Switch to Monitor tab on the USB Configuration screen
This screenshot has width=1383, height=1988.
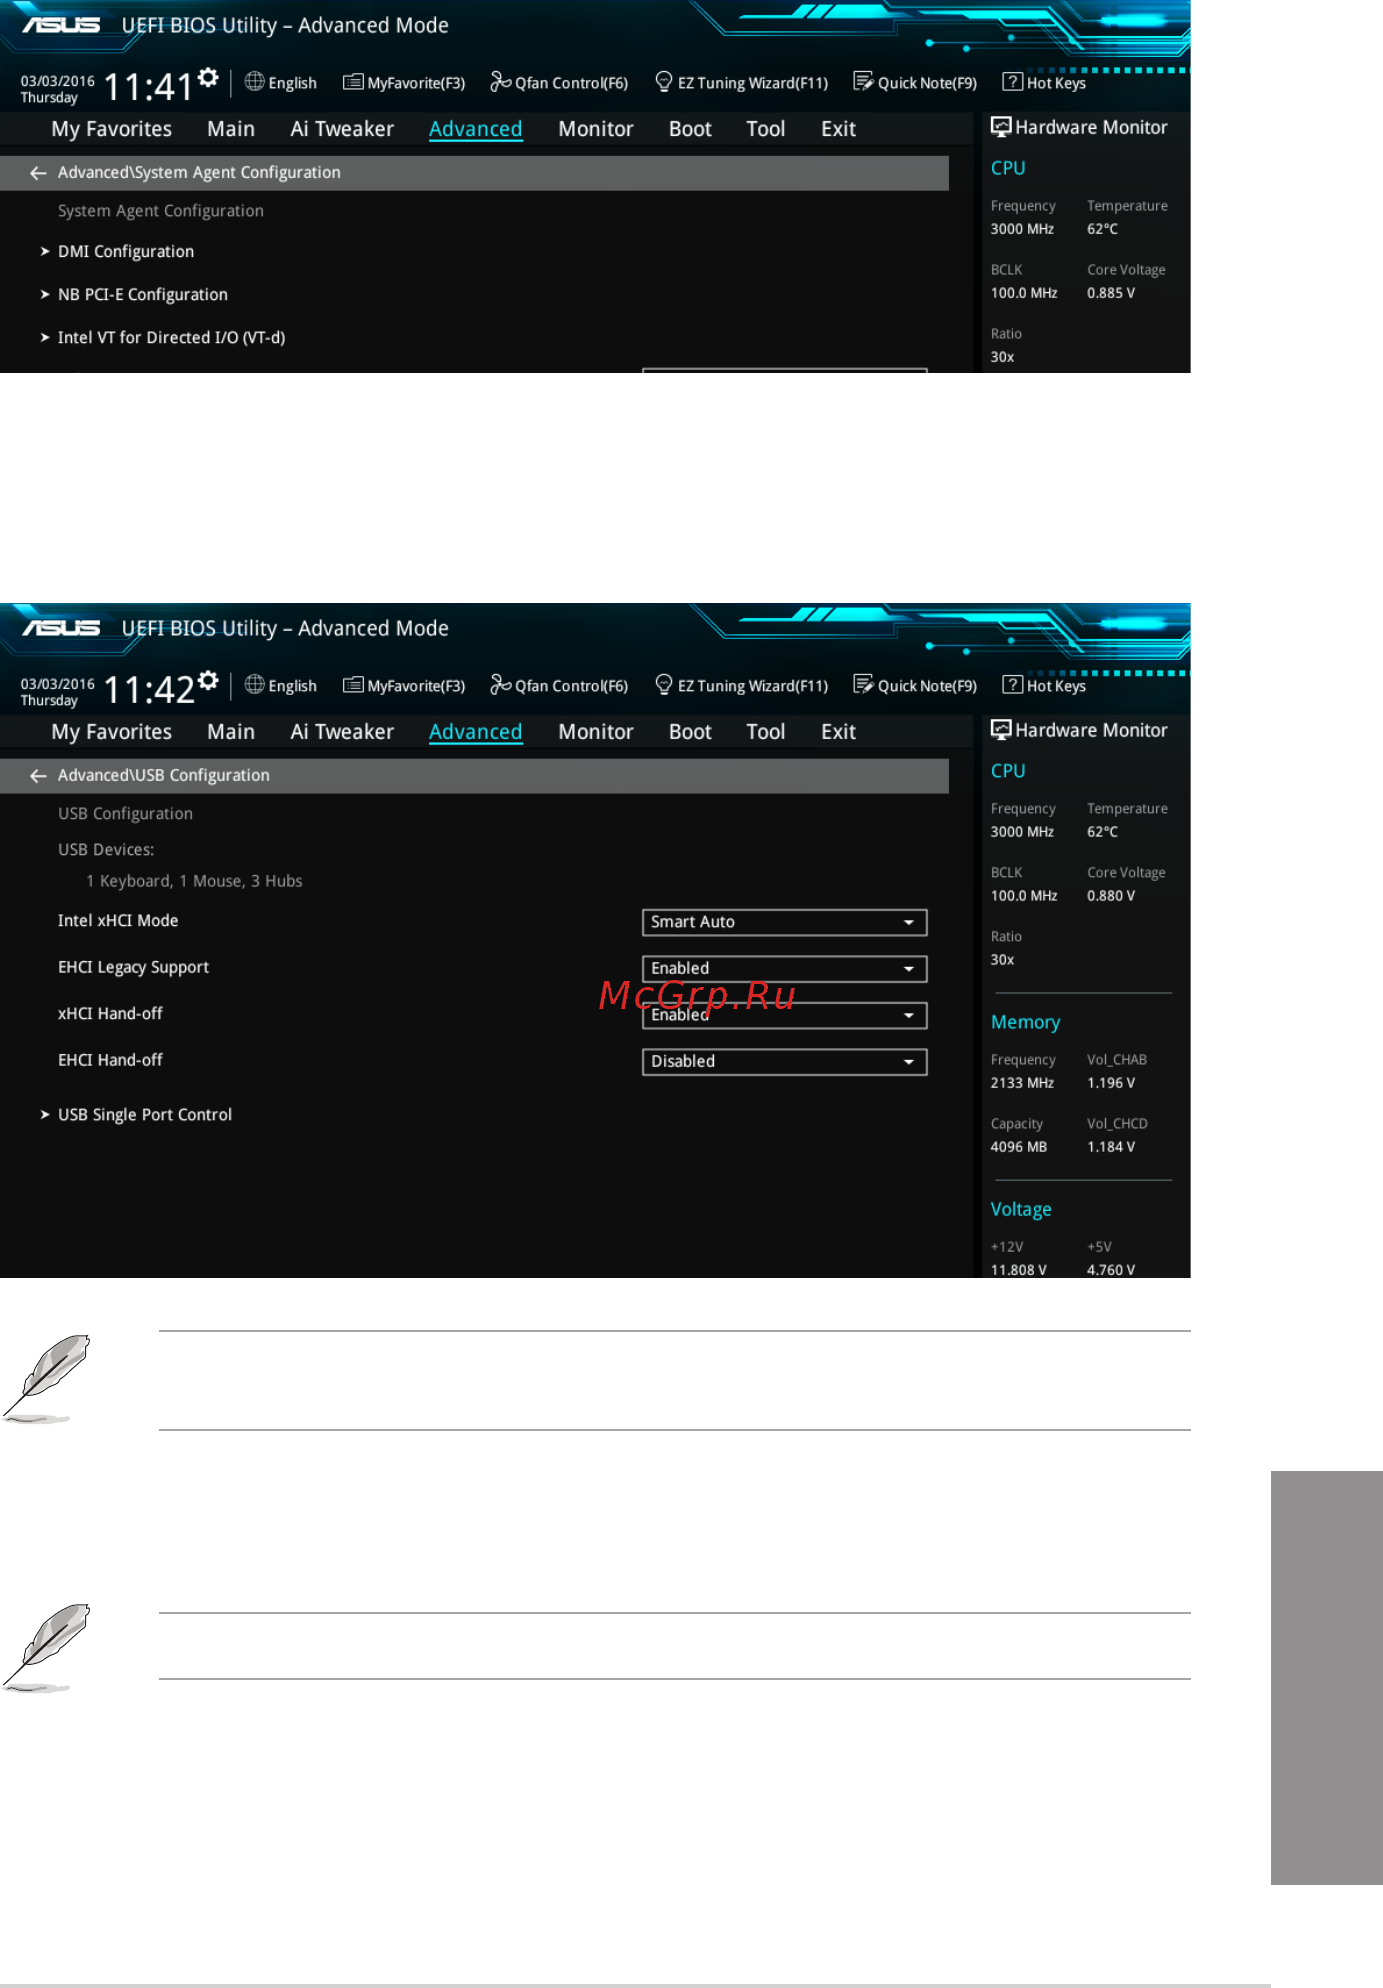(x=596, y=732)
